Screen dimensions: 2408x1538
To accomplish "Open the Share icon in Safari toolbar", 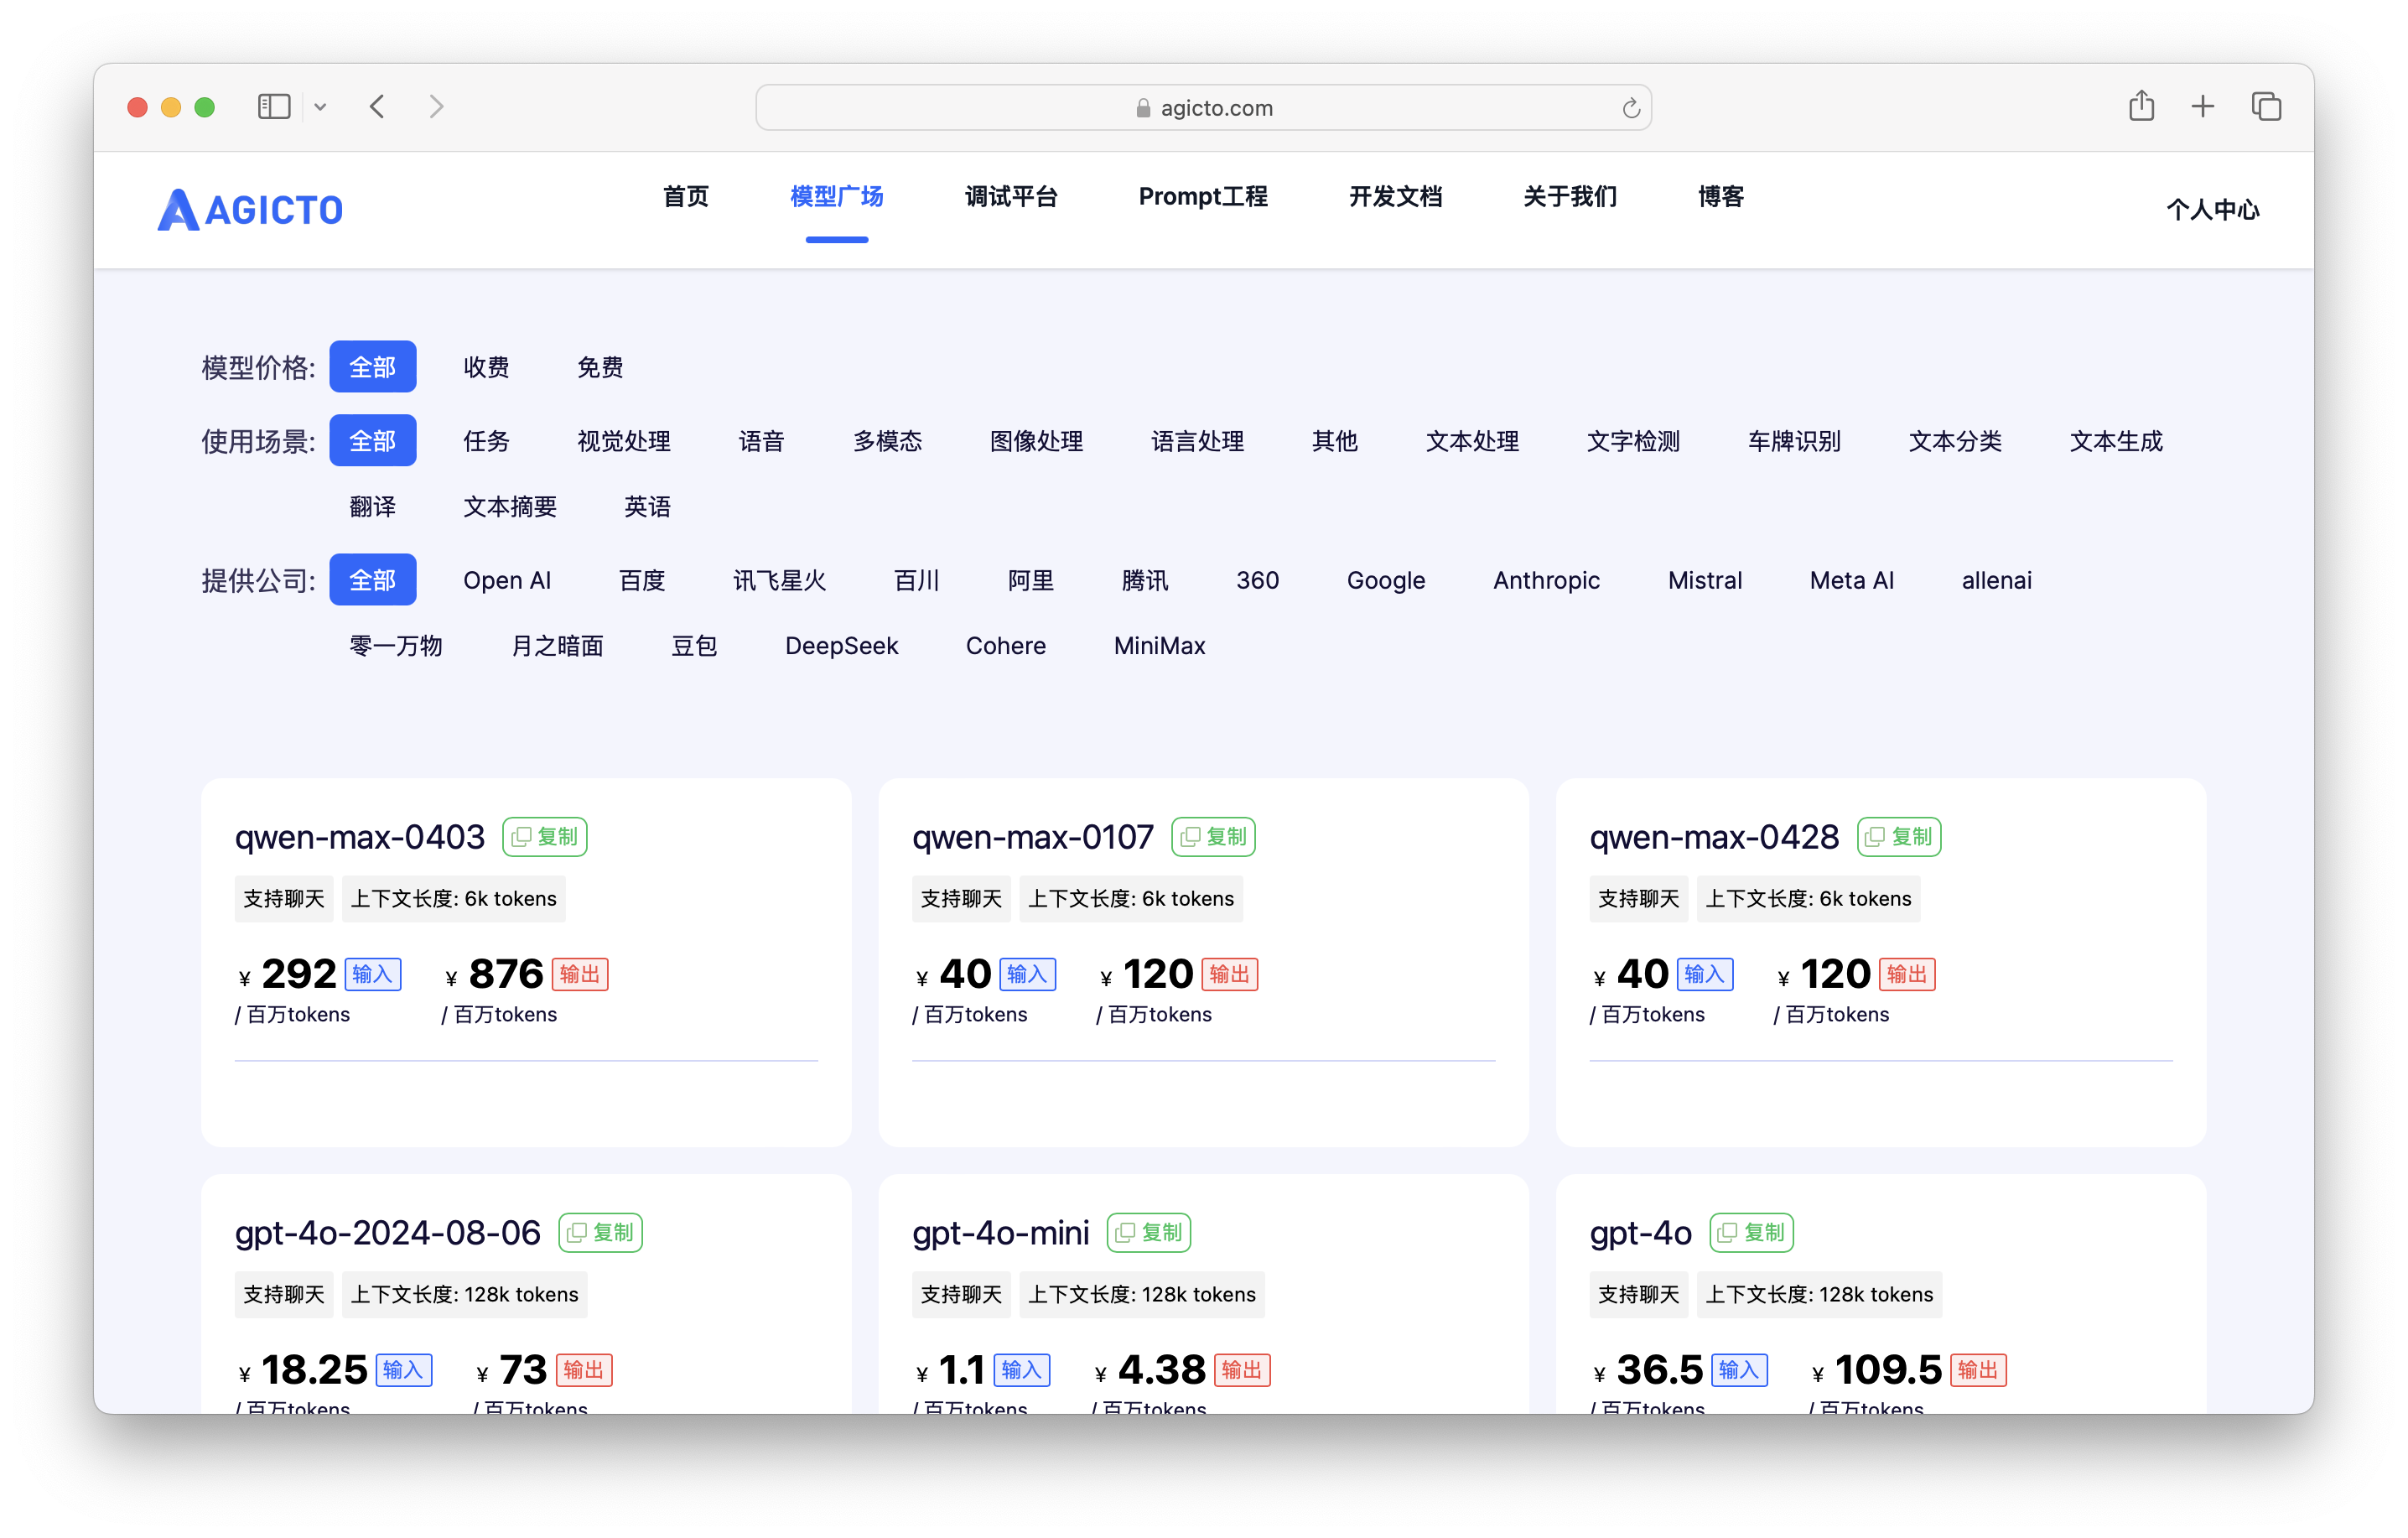I will (x=2140, y=106).
